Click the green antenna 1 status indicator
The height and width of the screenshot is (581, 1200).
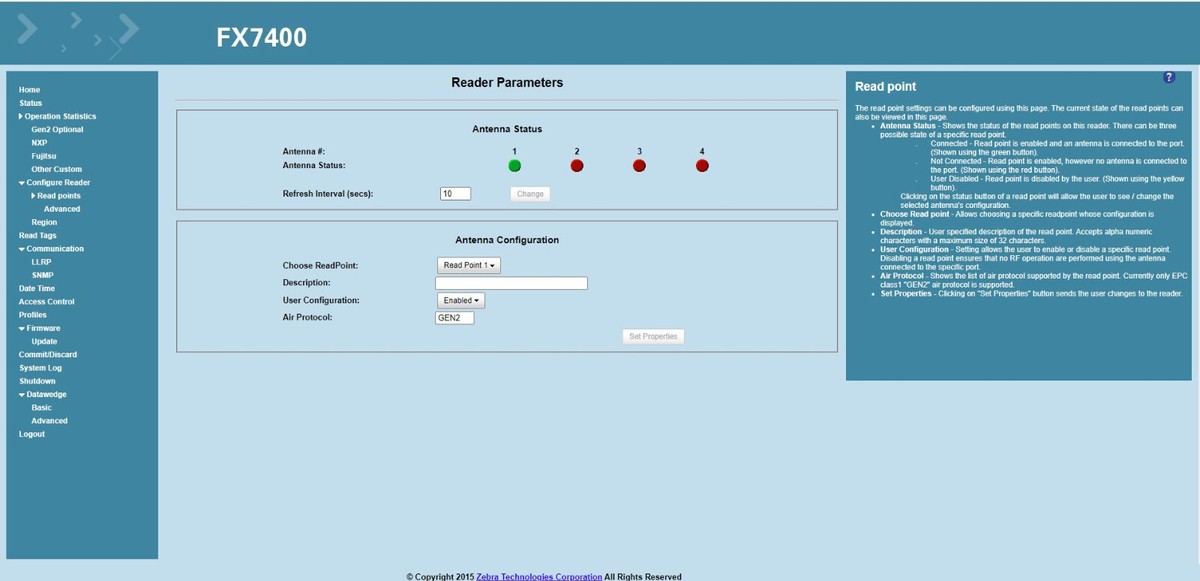tap(514, 166)
